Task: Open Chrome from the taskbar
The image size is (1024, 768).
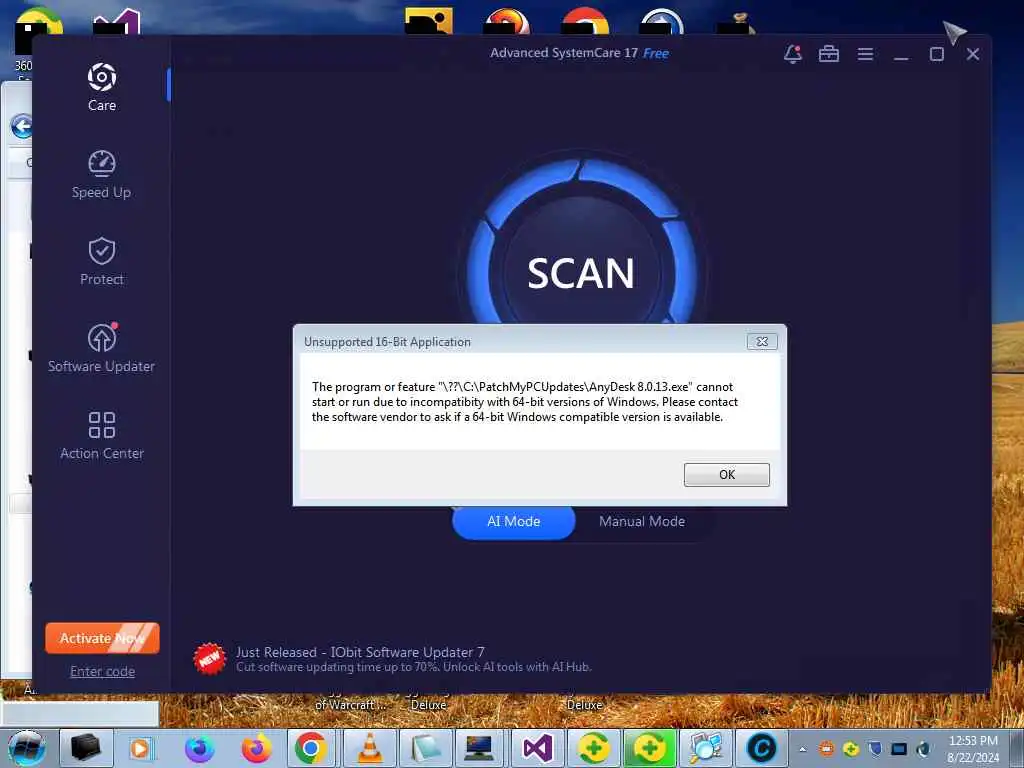Action: [x=311, y=748]
